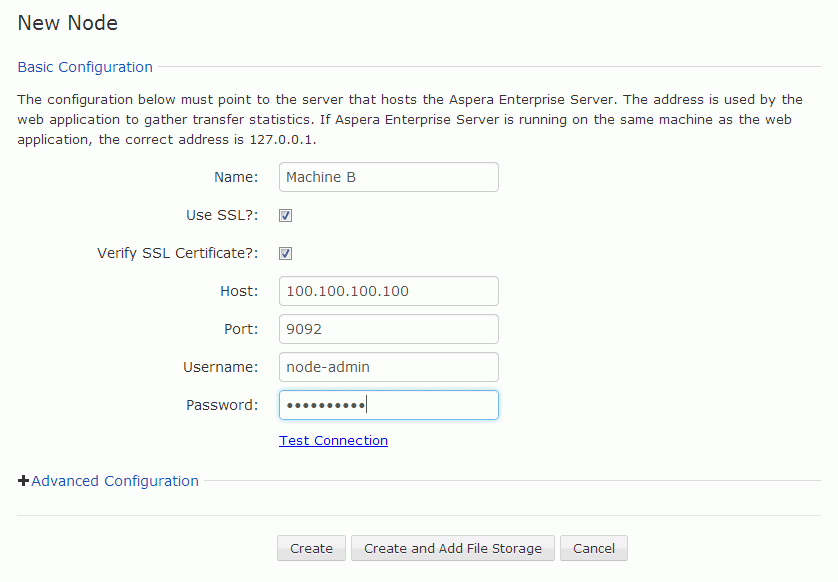
Task: Click Create and Add File Storage
Action: pyautogui.click(x=453, y=548)
